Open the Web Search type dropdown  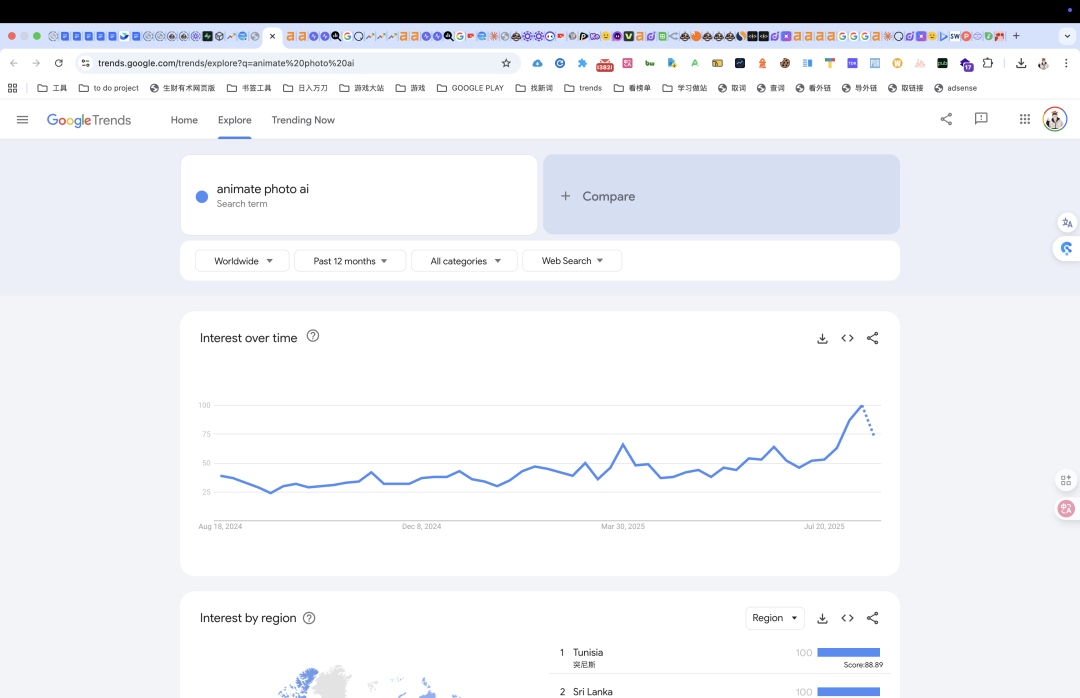[x=572, y=260]
